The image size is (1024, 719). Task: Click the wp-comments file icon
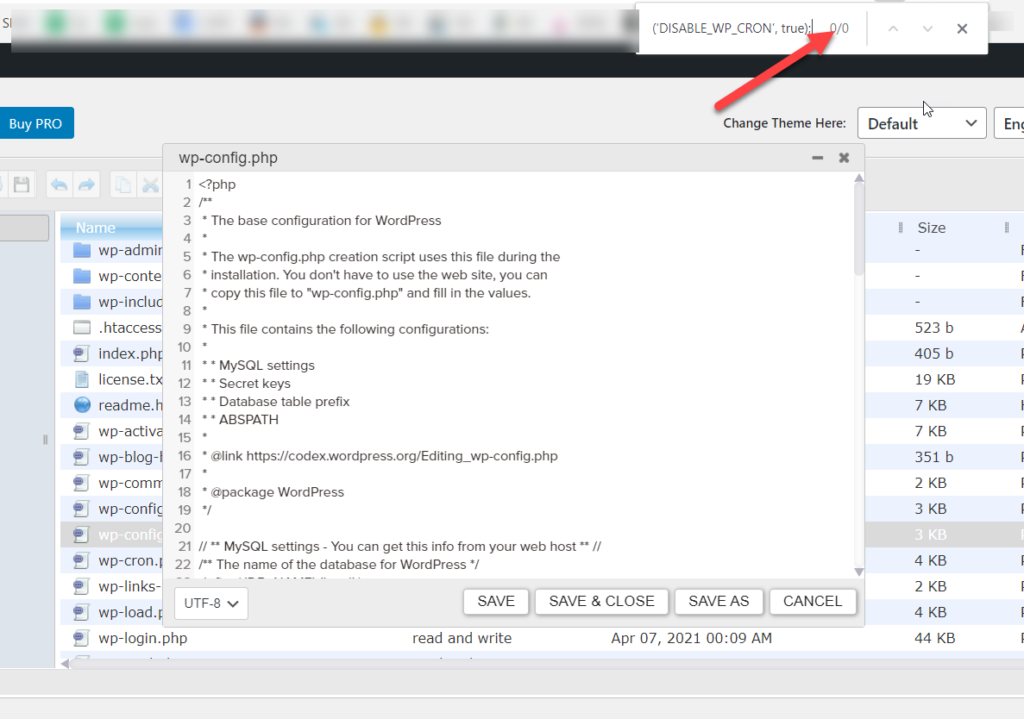click(x=82, y=483)
